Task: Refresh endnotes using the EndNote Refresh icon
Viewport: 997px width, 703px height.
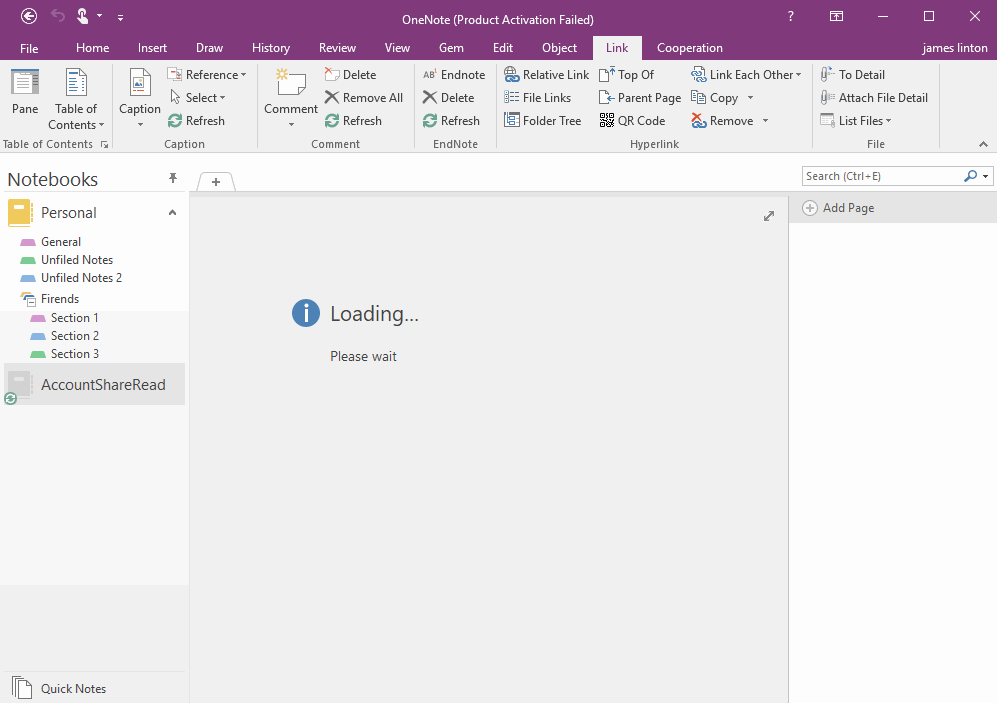Action: tap(453, 120)
